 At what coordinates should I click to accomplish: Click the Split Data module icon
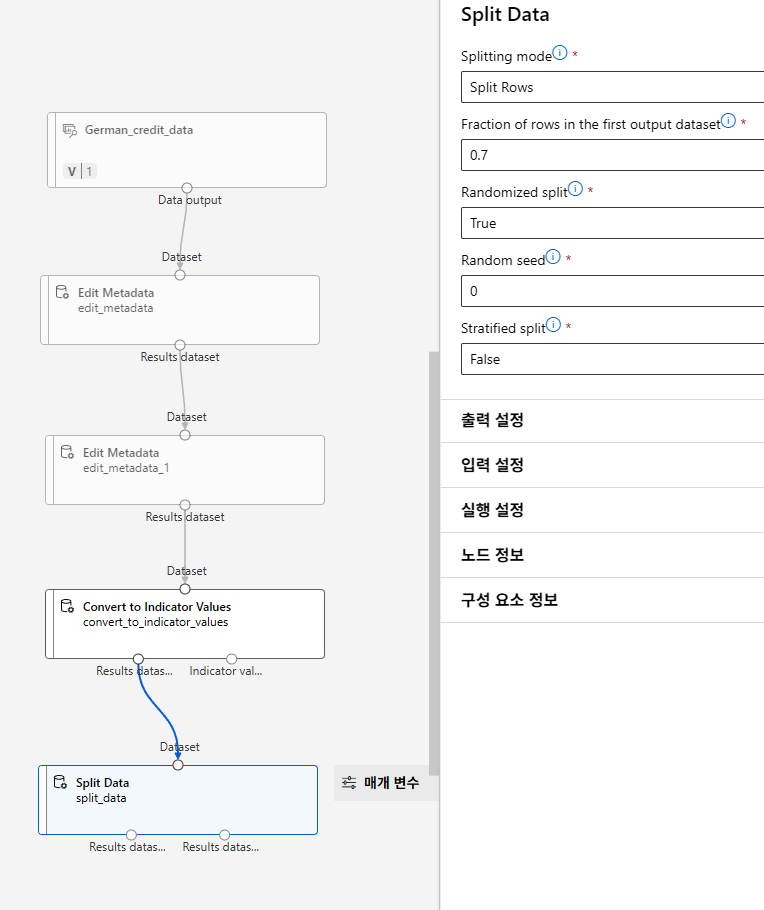(60, 782)
